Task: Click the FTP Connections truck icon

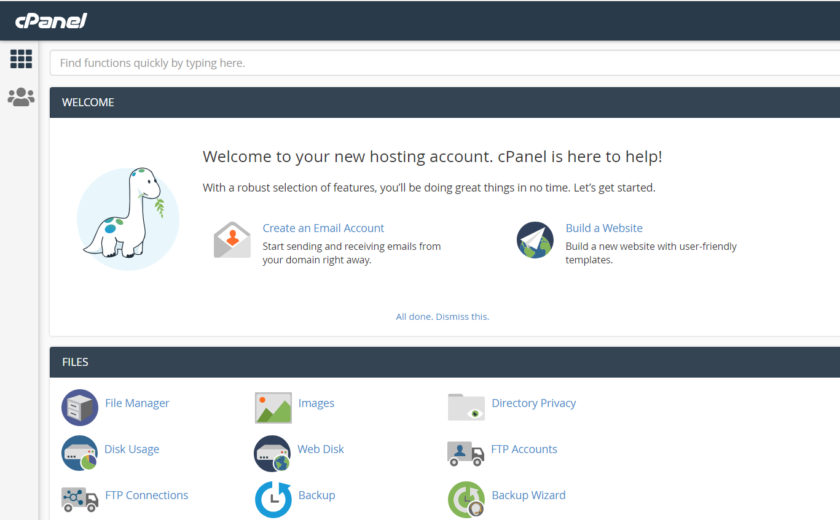Action: 79,499
